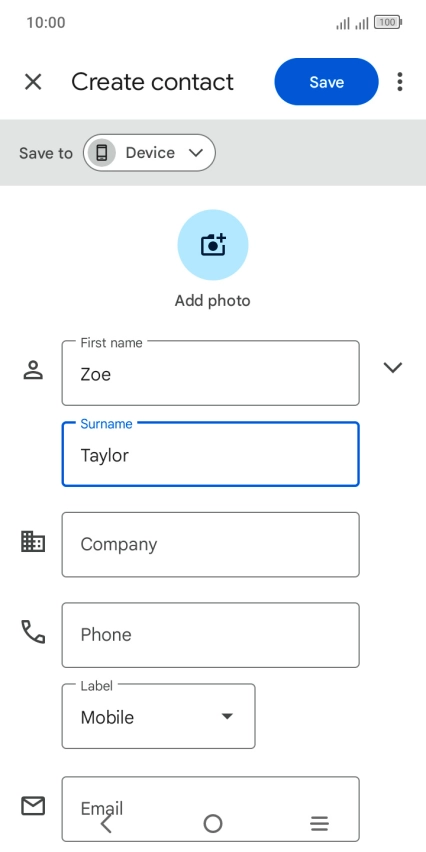Image resolution: width=426 pixels, height=852 pixels.
Task: Tap into the Company field
Action: [x=211, y=544]
